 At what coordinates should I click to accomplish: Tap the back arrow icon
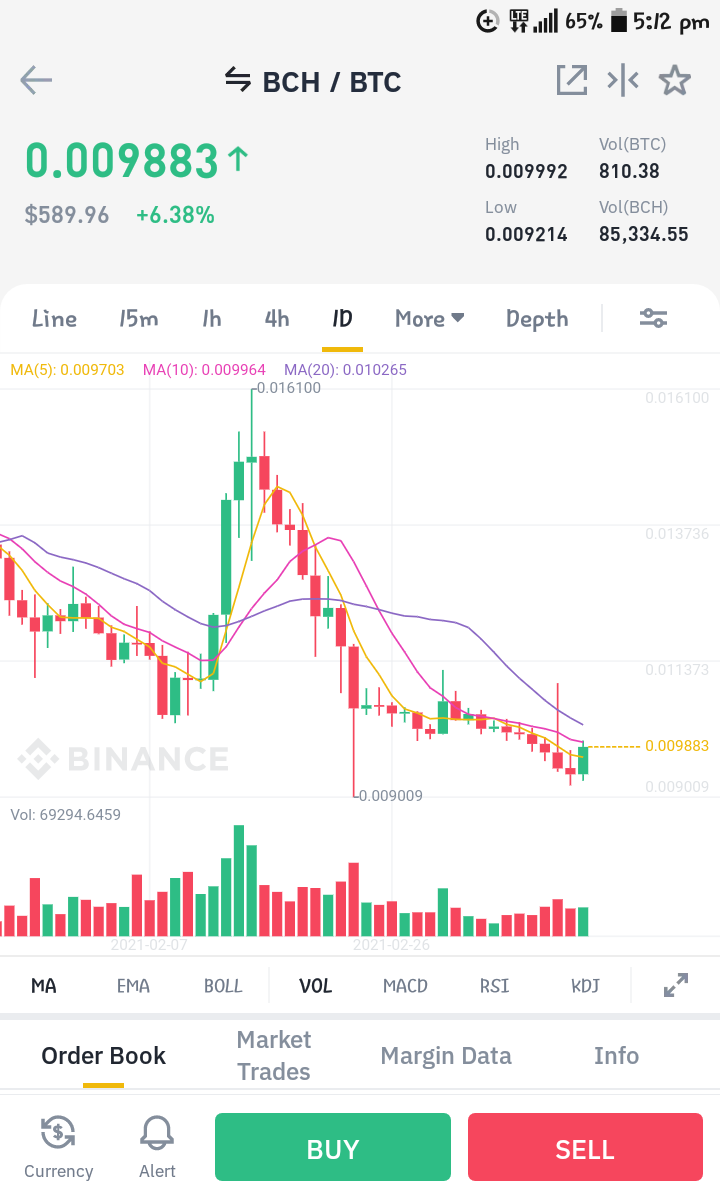coord(36,80)
